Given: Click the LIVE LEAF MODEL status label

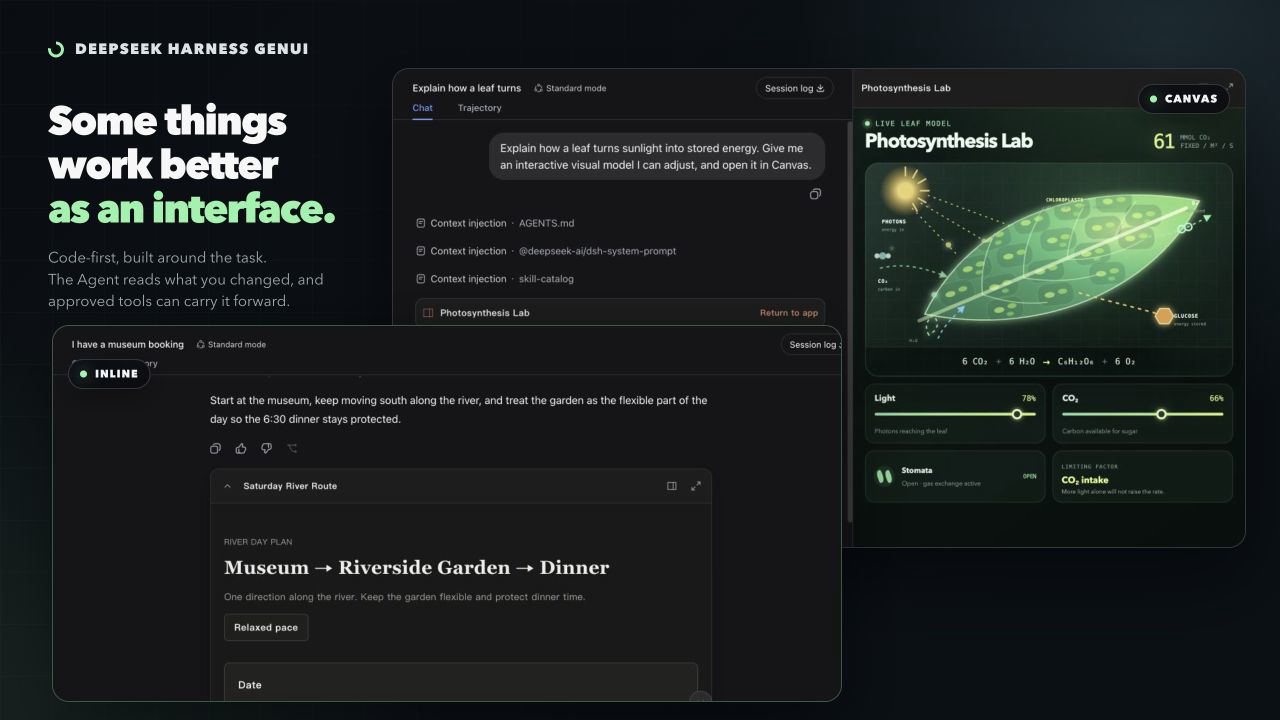Looking at the screenshot, I should [x=906, y=123].
